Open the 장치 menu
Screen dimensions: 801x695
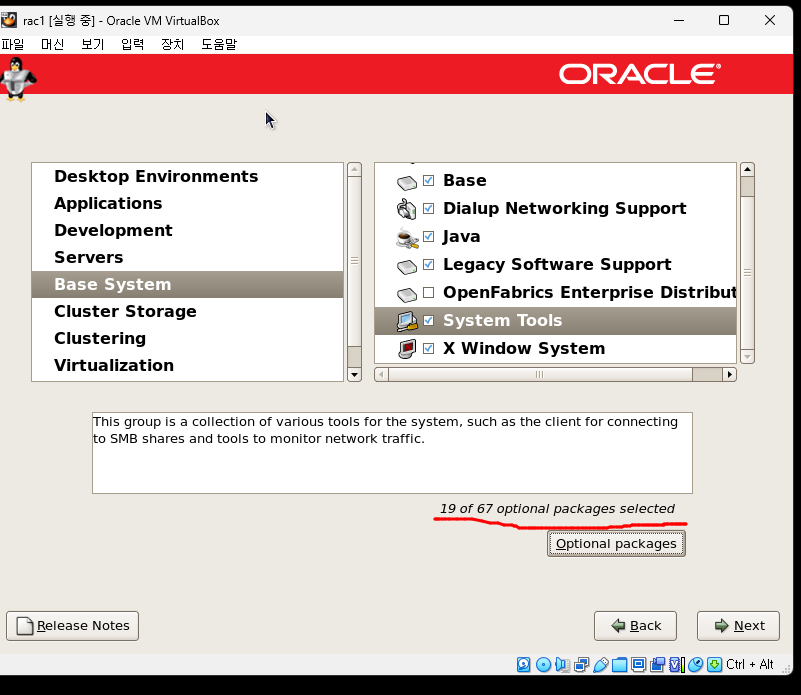[172, 44]
